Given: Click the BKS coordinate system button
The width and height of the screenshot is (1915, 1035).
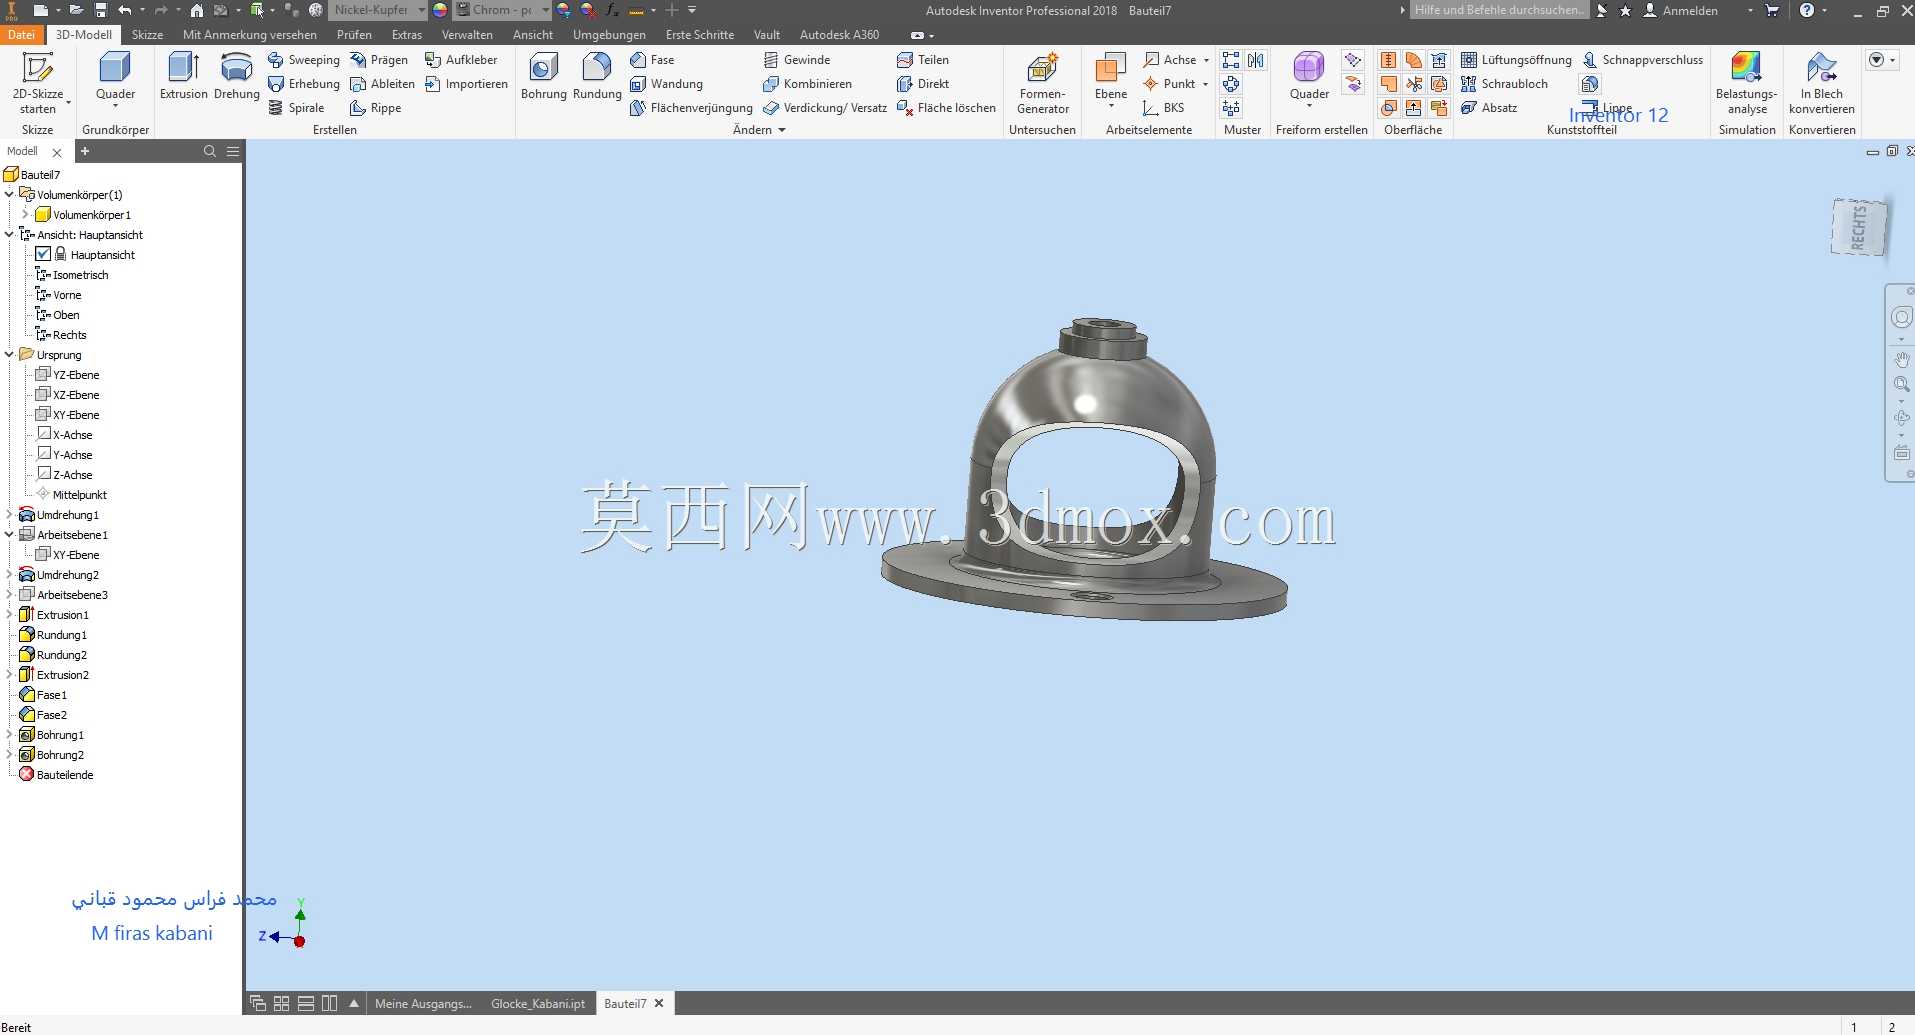Looking at the screenshot, I should (x=1164, y=108).
